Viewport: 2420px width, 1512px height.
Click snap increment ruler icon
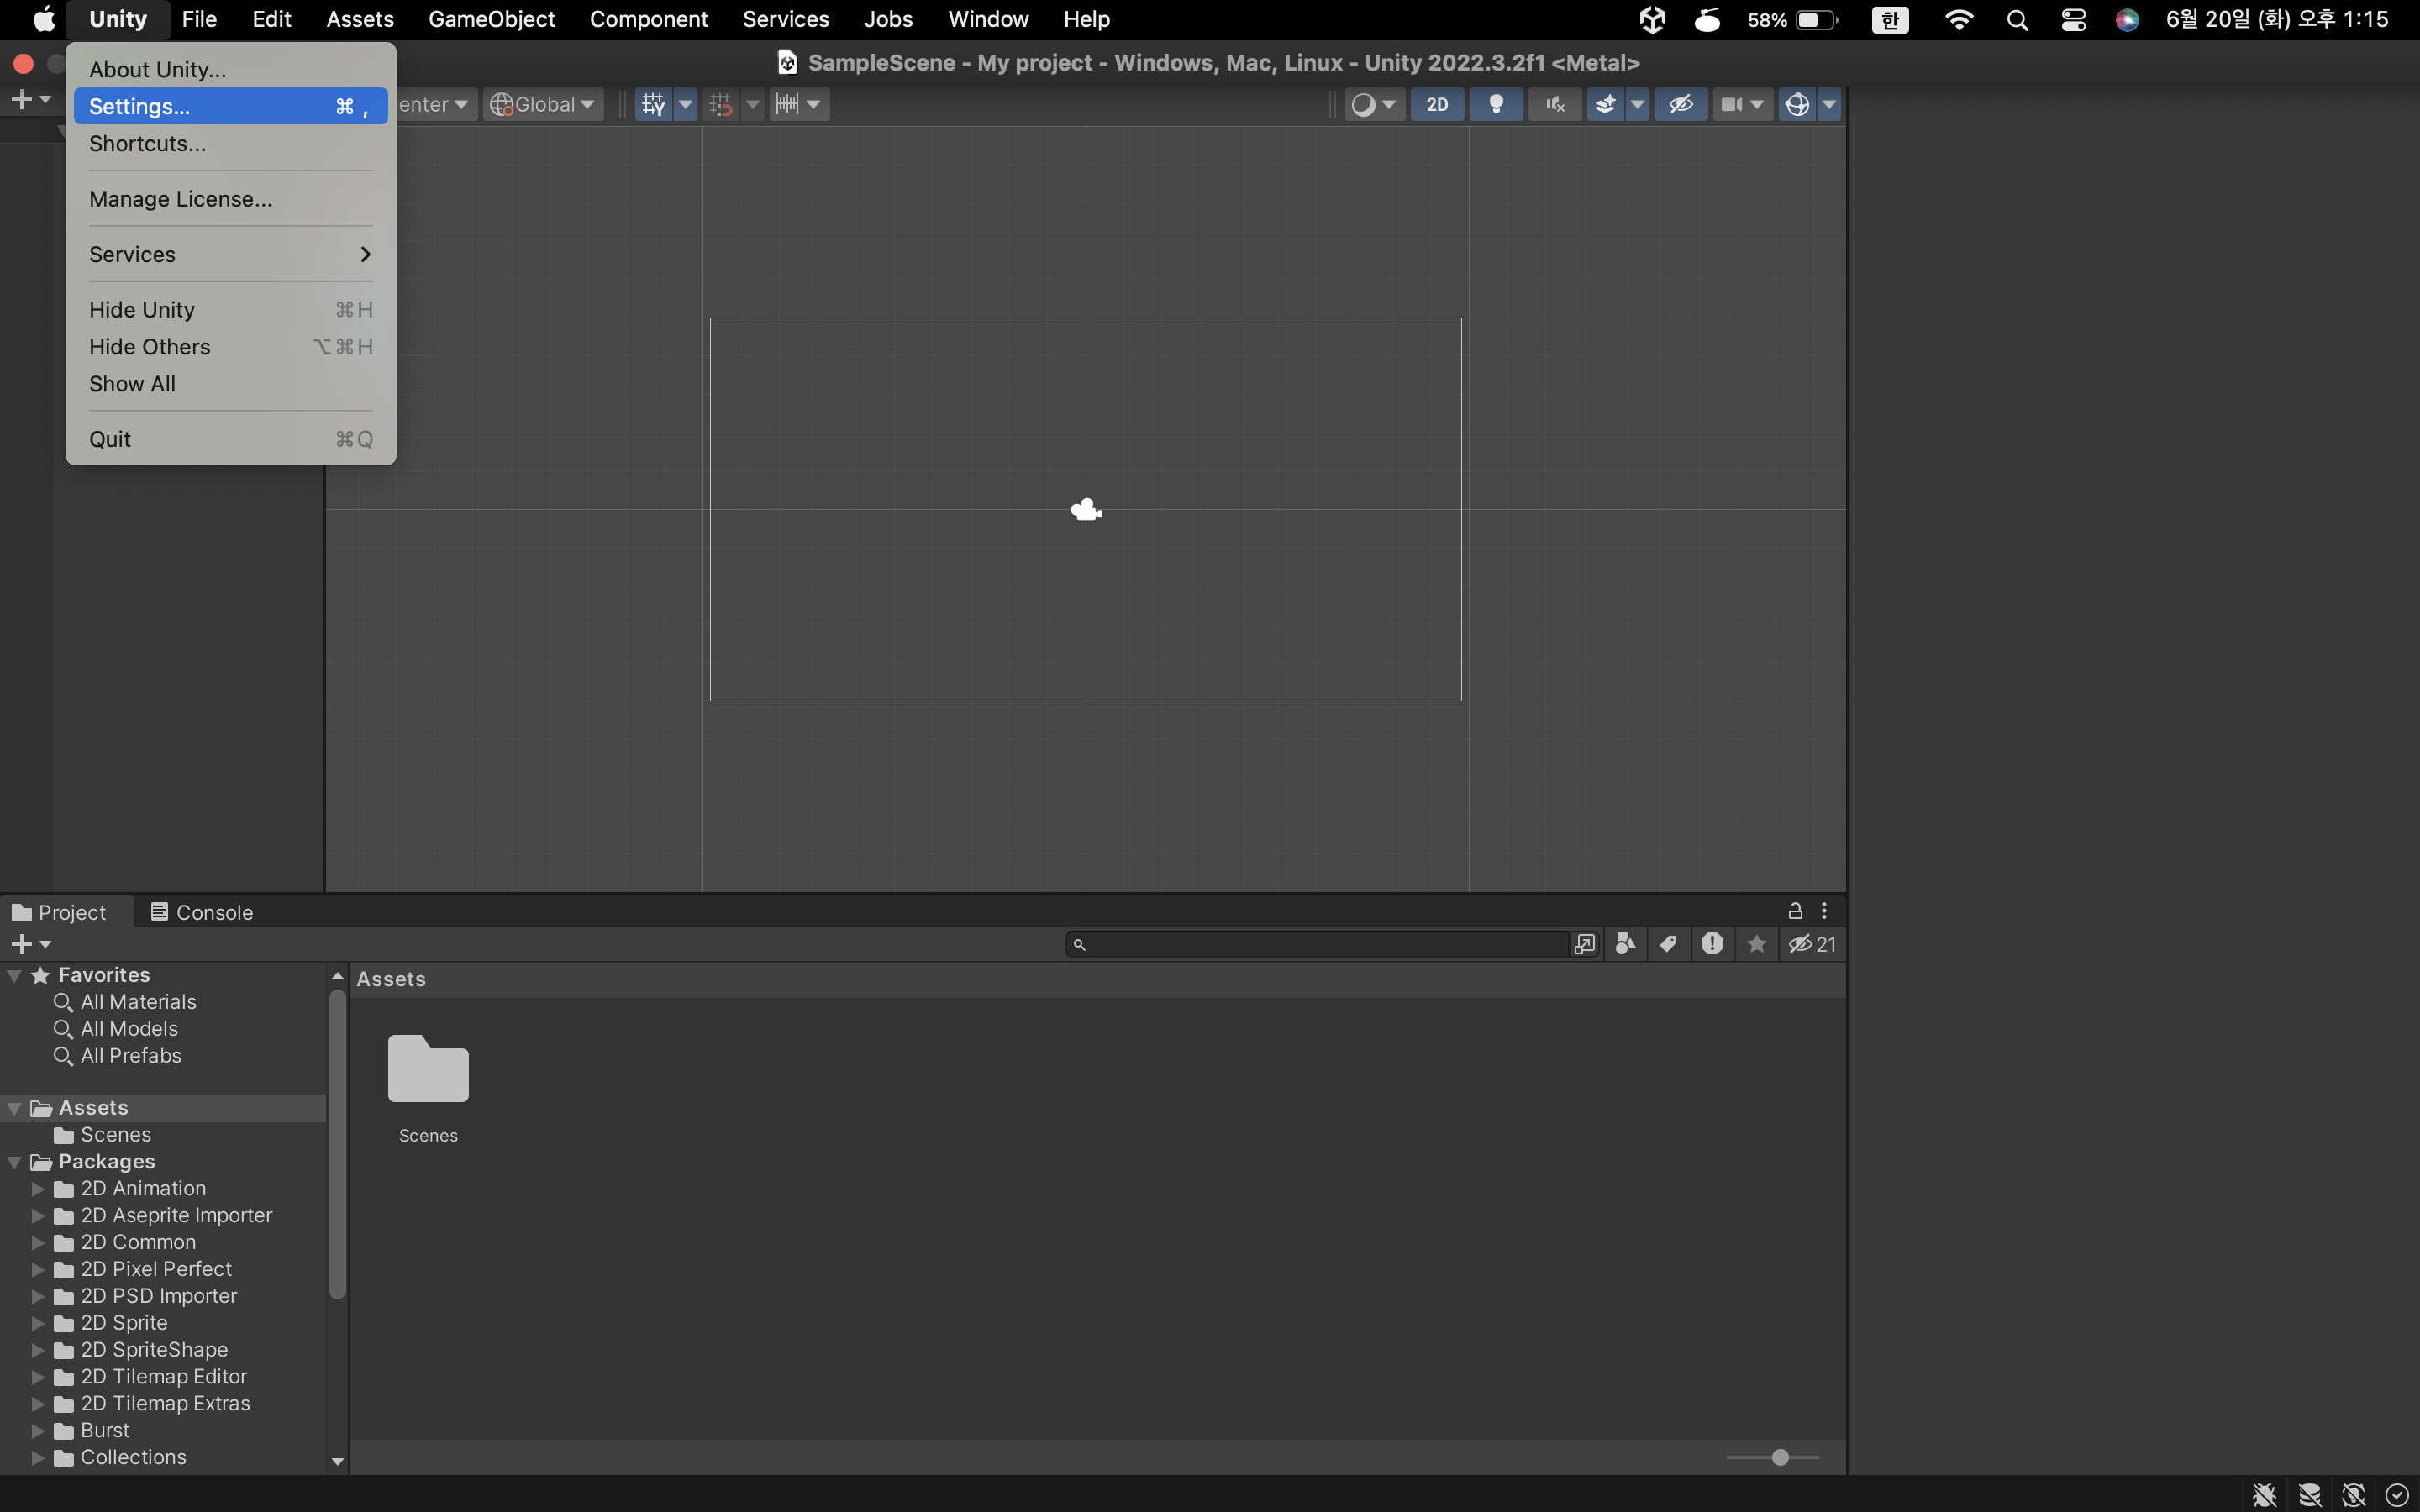point(788,104)
